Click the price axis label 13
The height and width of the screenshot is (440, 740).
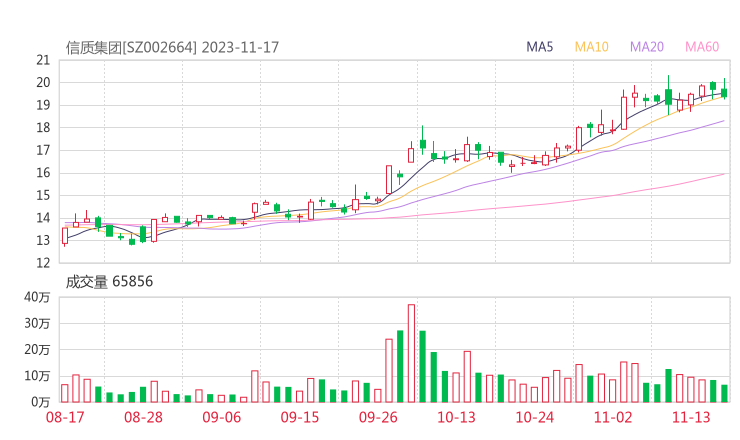click(43, 240)
